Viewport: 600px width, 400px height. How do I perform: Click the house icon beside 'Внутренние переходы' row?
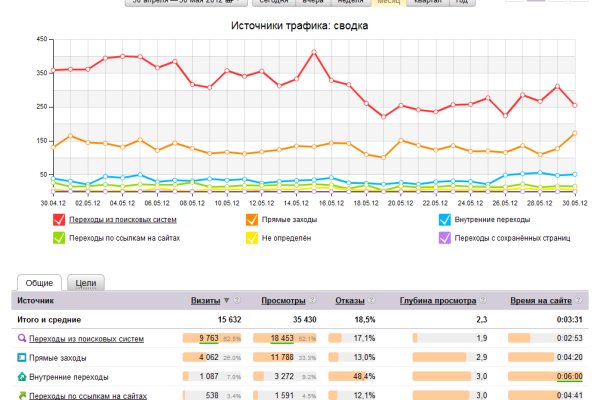click(x=21, y=376)
